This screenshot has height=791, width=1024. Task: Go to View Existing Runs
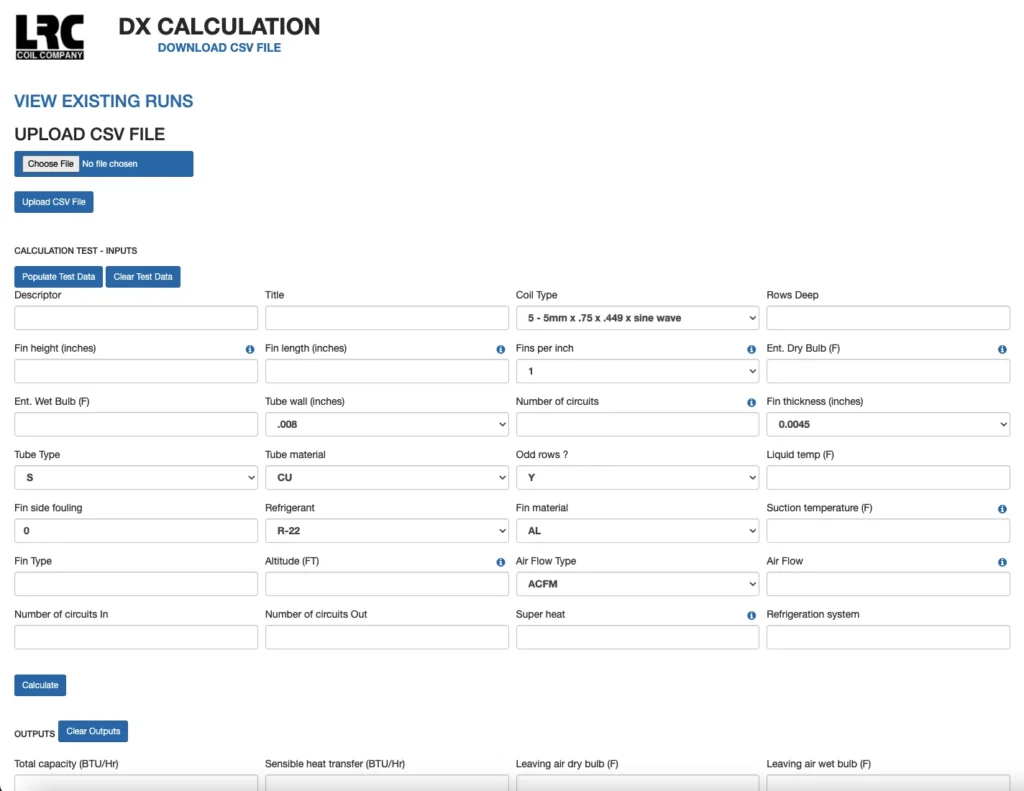coord(104,101)
